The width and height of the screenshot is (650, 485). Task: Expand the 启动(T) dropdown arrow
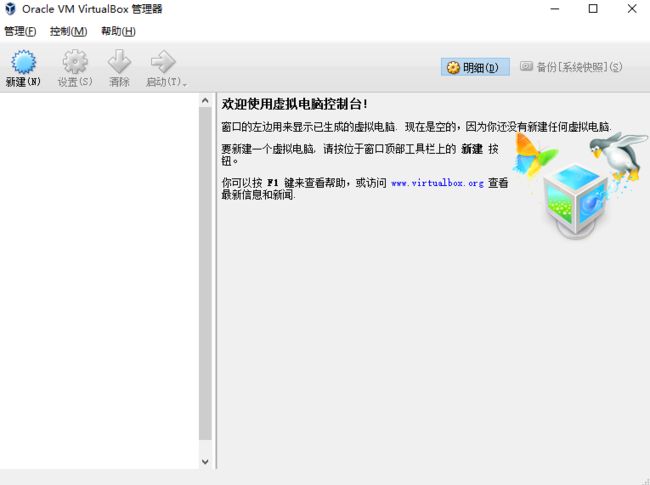pyautogui.click(x=185, y=85)
